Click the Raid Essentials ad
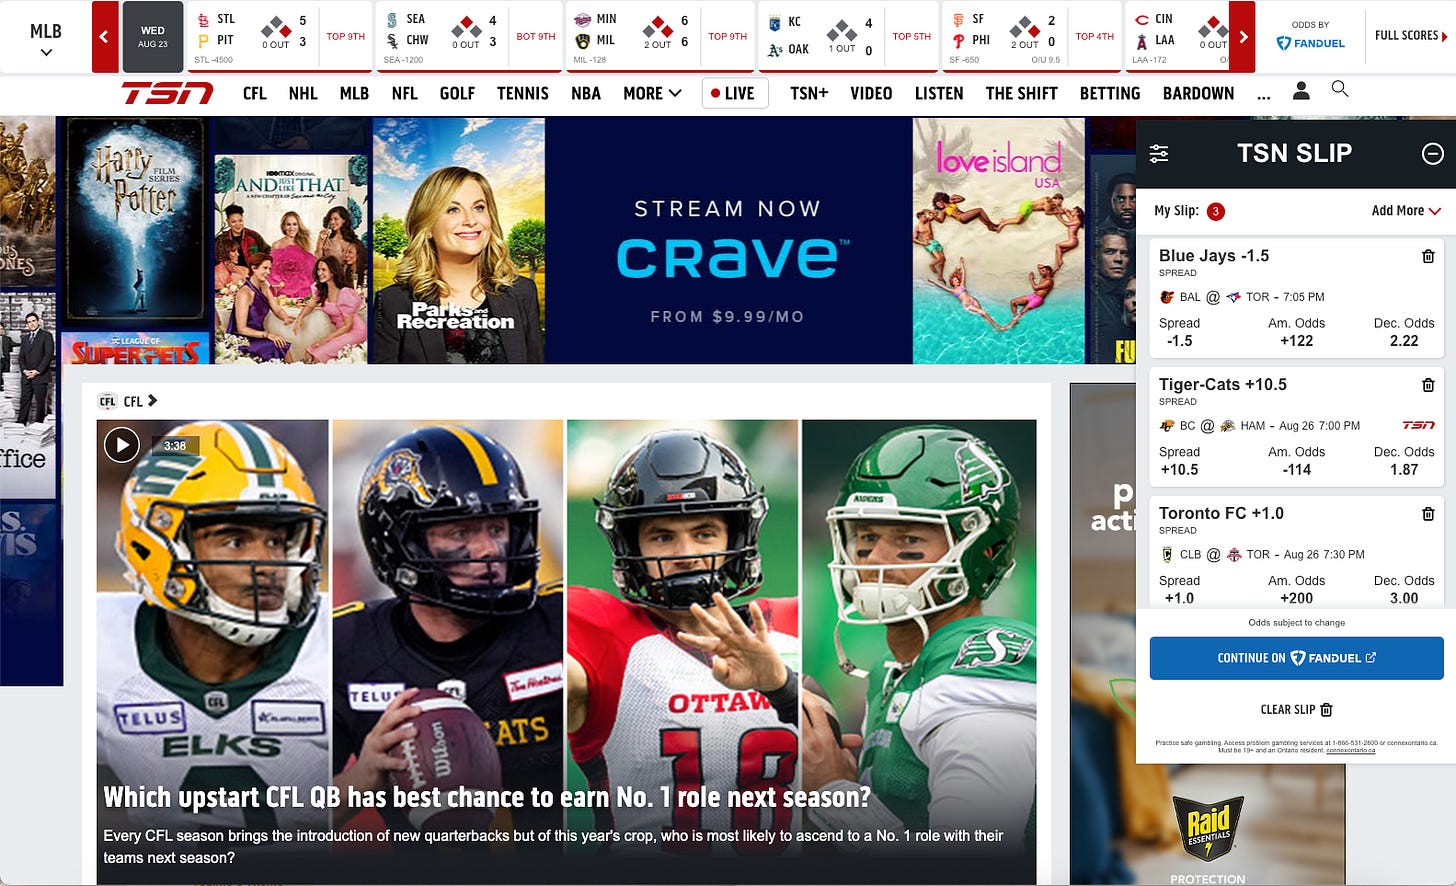Screen dimensions: 1456x886 (1207, 830)
